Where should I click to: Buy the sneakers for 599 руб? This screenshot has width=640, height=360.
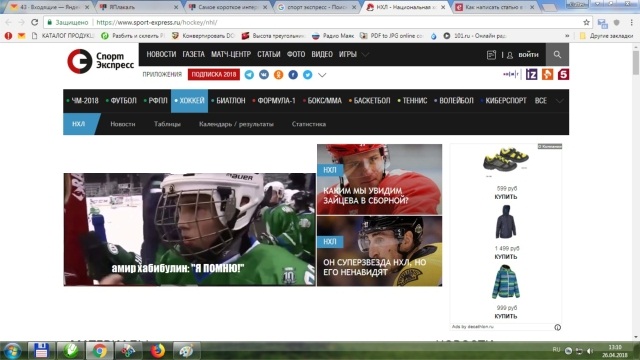point(506,197)
